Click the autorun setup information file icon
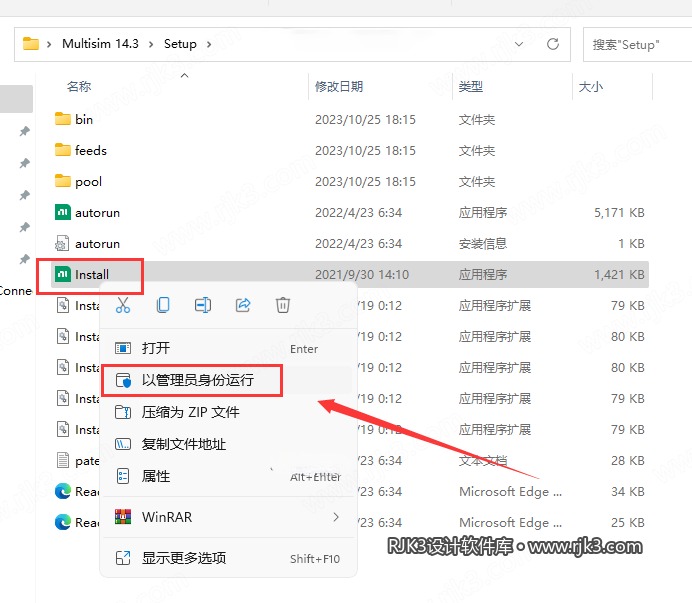The width and height of the screenshot is (692, 603). click(62, 243)
